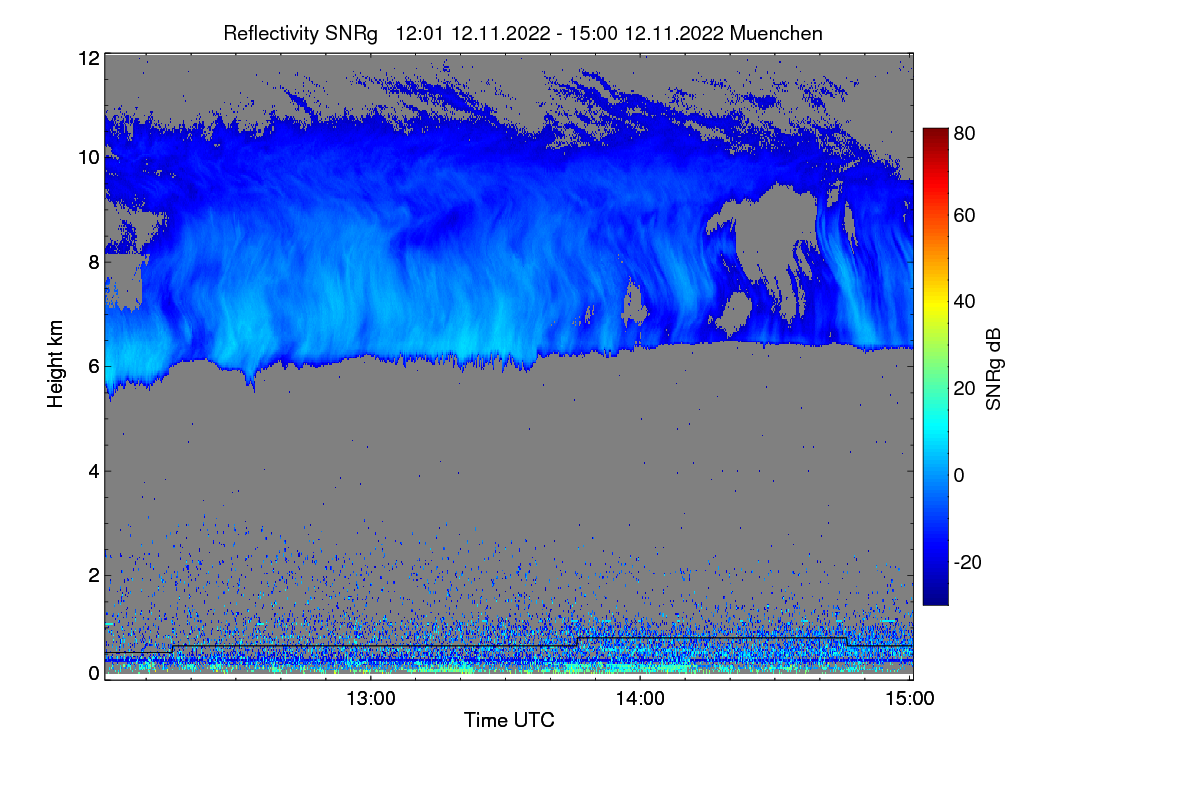The image size is (1200, 800).
Task: Click the 40 dB colorbar tick label
Action: click(x=965, y=301)
